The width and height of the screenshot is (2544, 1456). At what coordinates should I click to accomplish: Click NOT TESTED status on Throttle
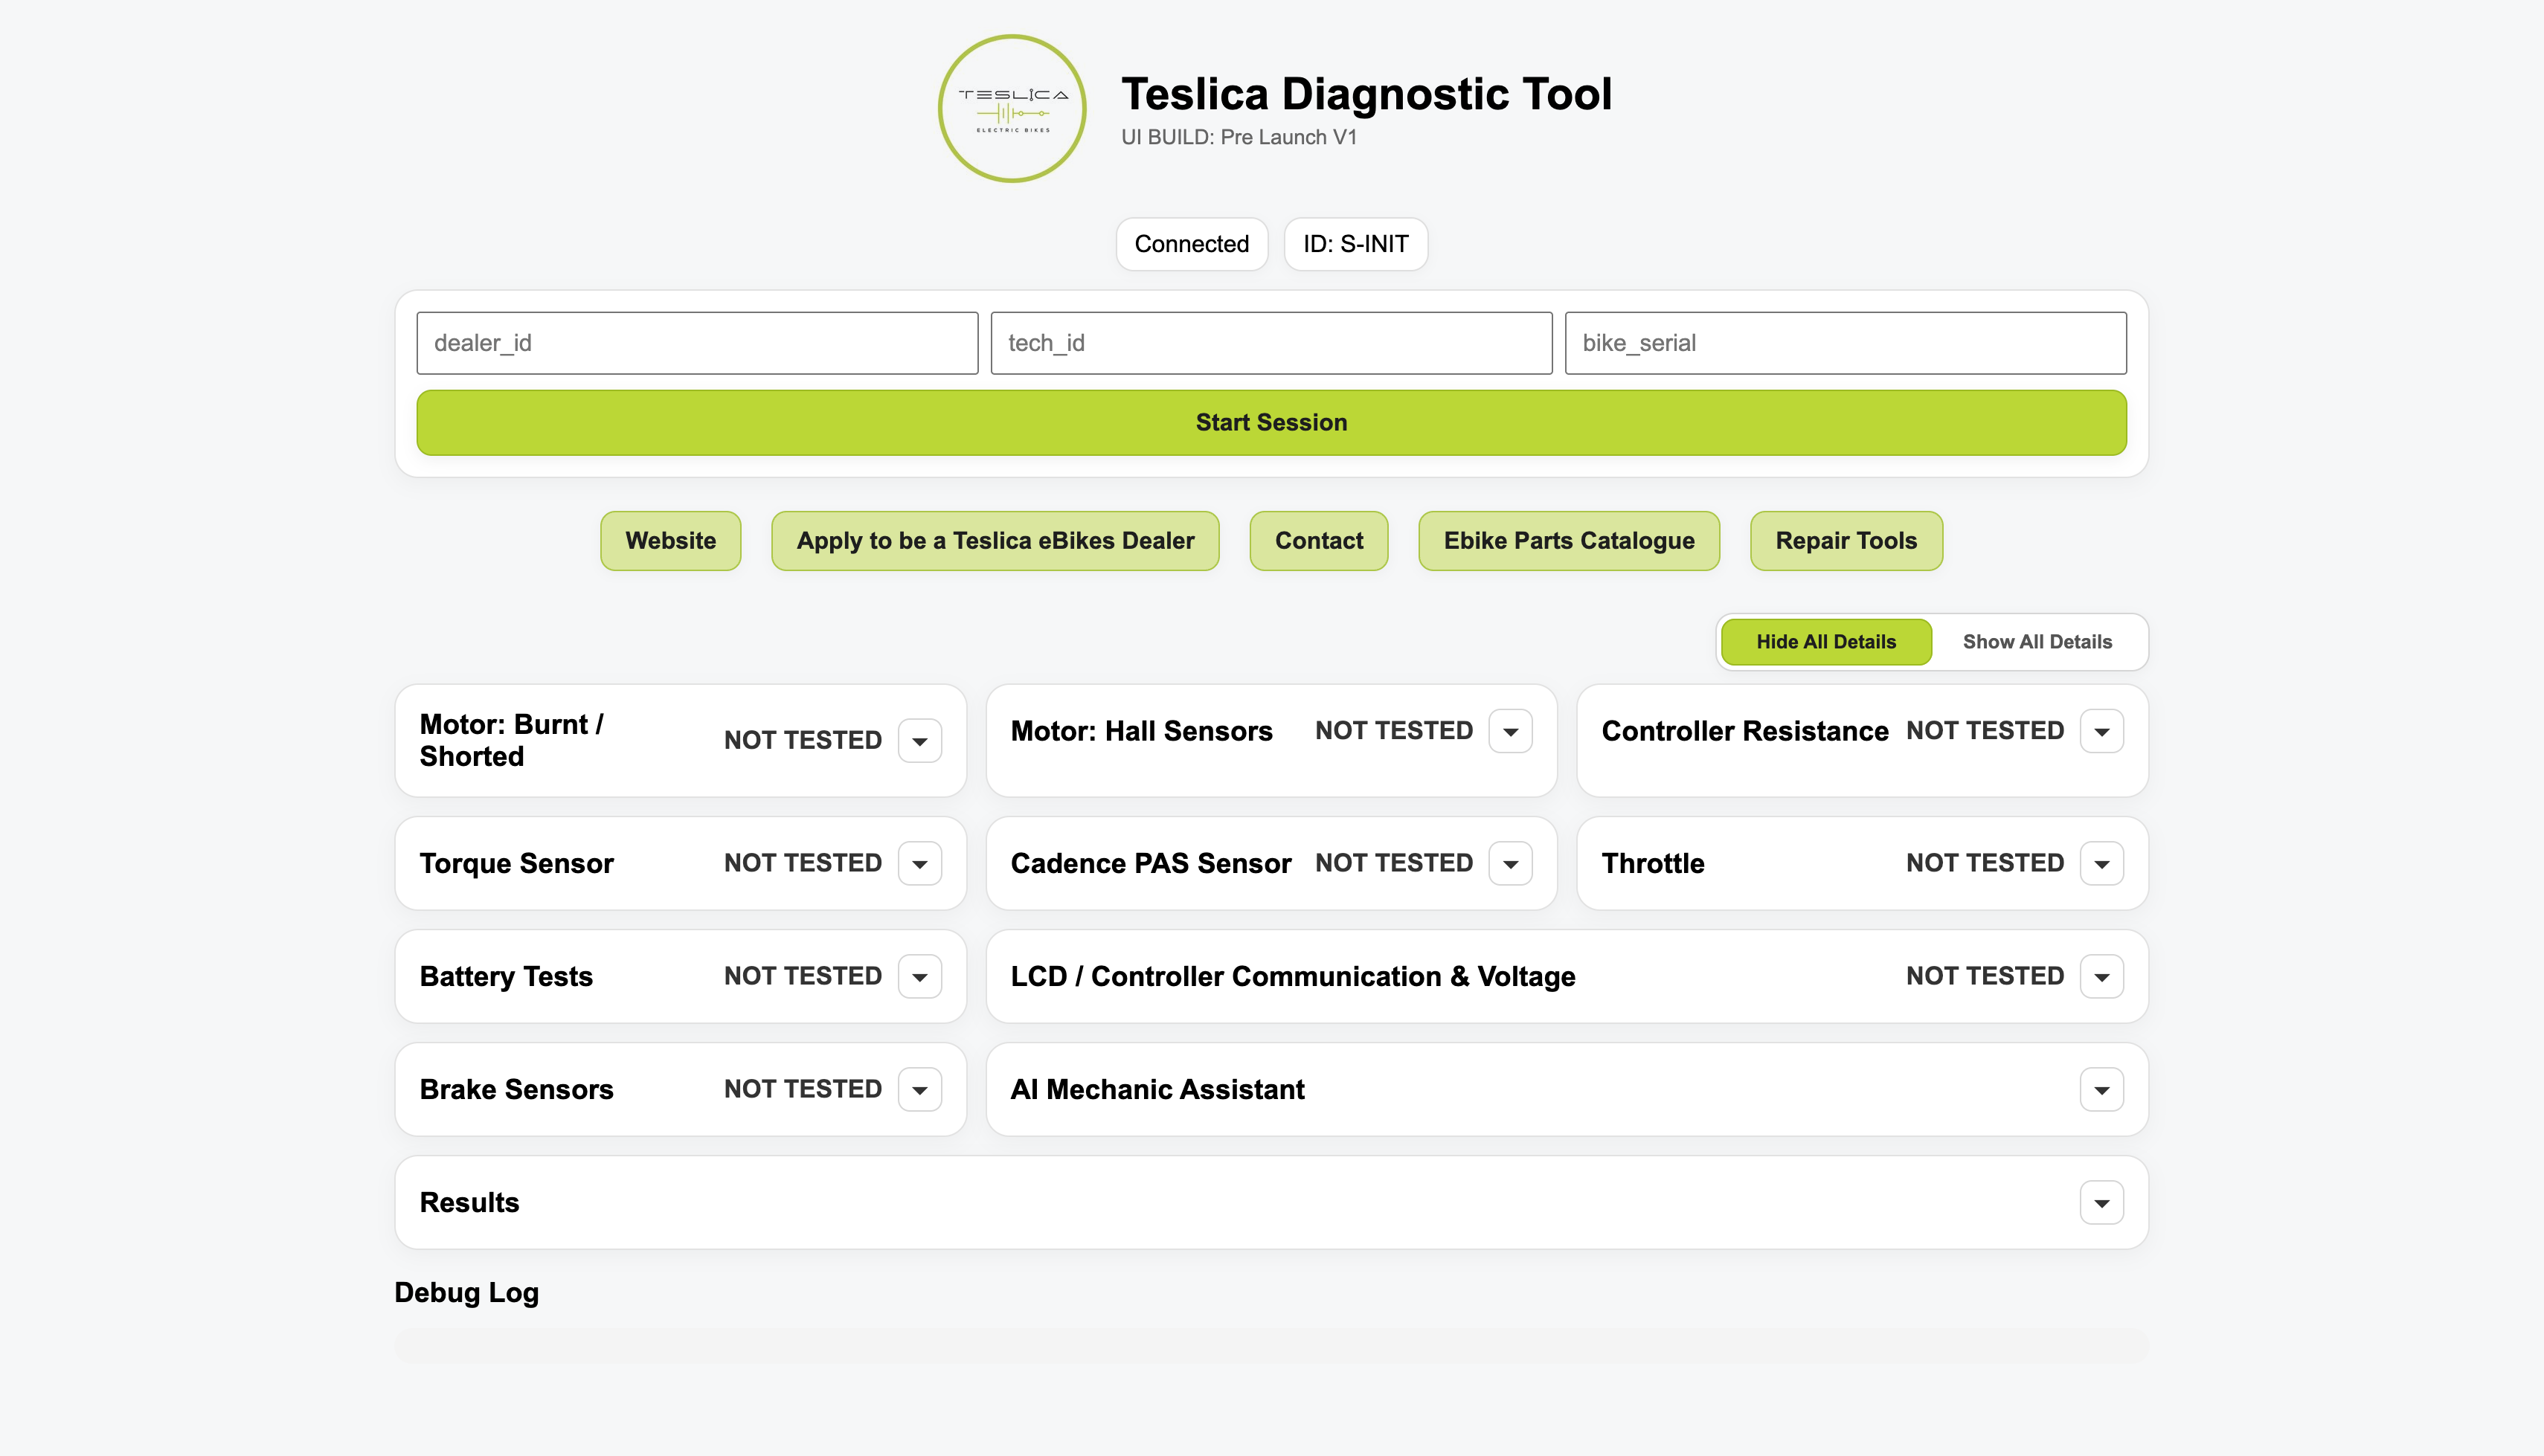[1985, 863]
